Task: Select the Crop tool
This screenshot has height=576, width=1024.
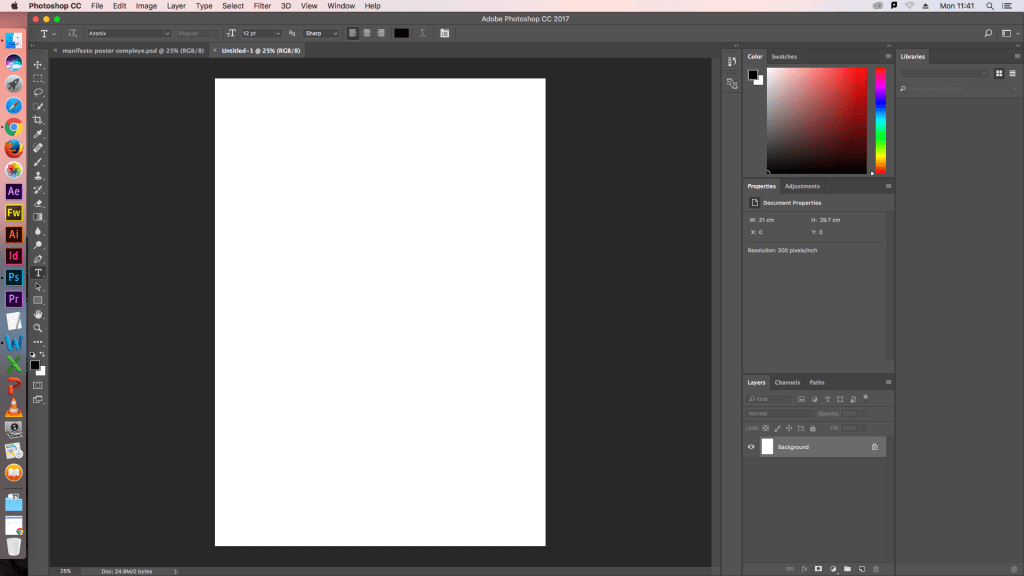Action: [x=38, y=120]
